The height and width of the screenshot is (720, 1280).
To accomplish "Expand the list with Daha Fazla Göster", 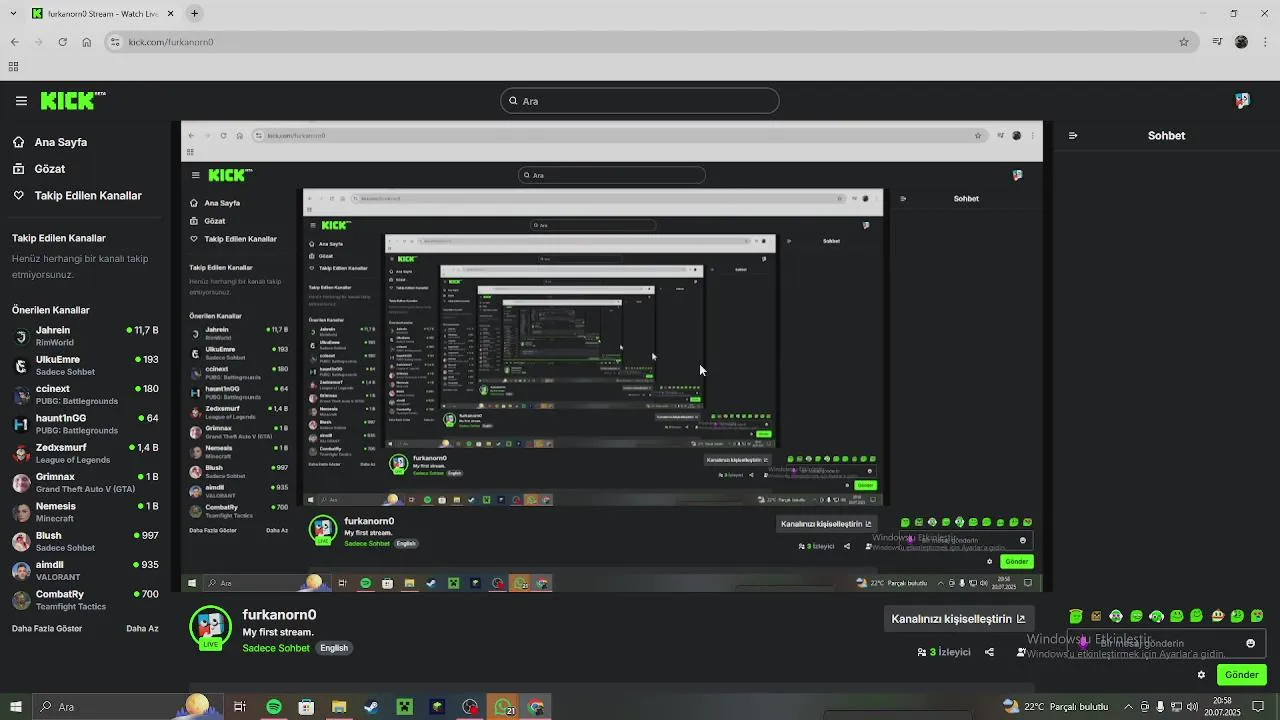I will [x=47, y=629].
